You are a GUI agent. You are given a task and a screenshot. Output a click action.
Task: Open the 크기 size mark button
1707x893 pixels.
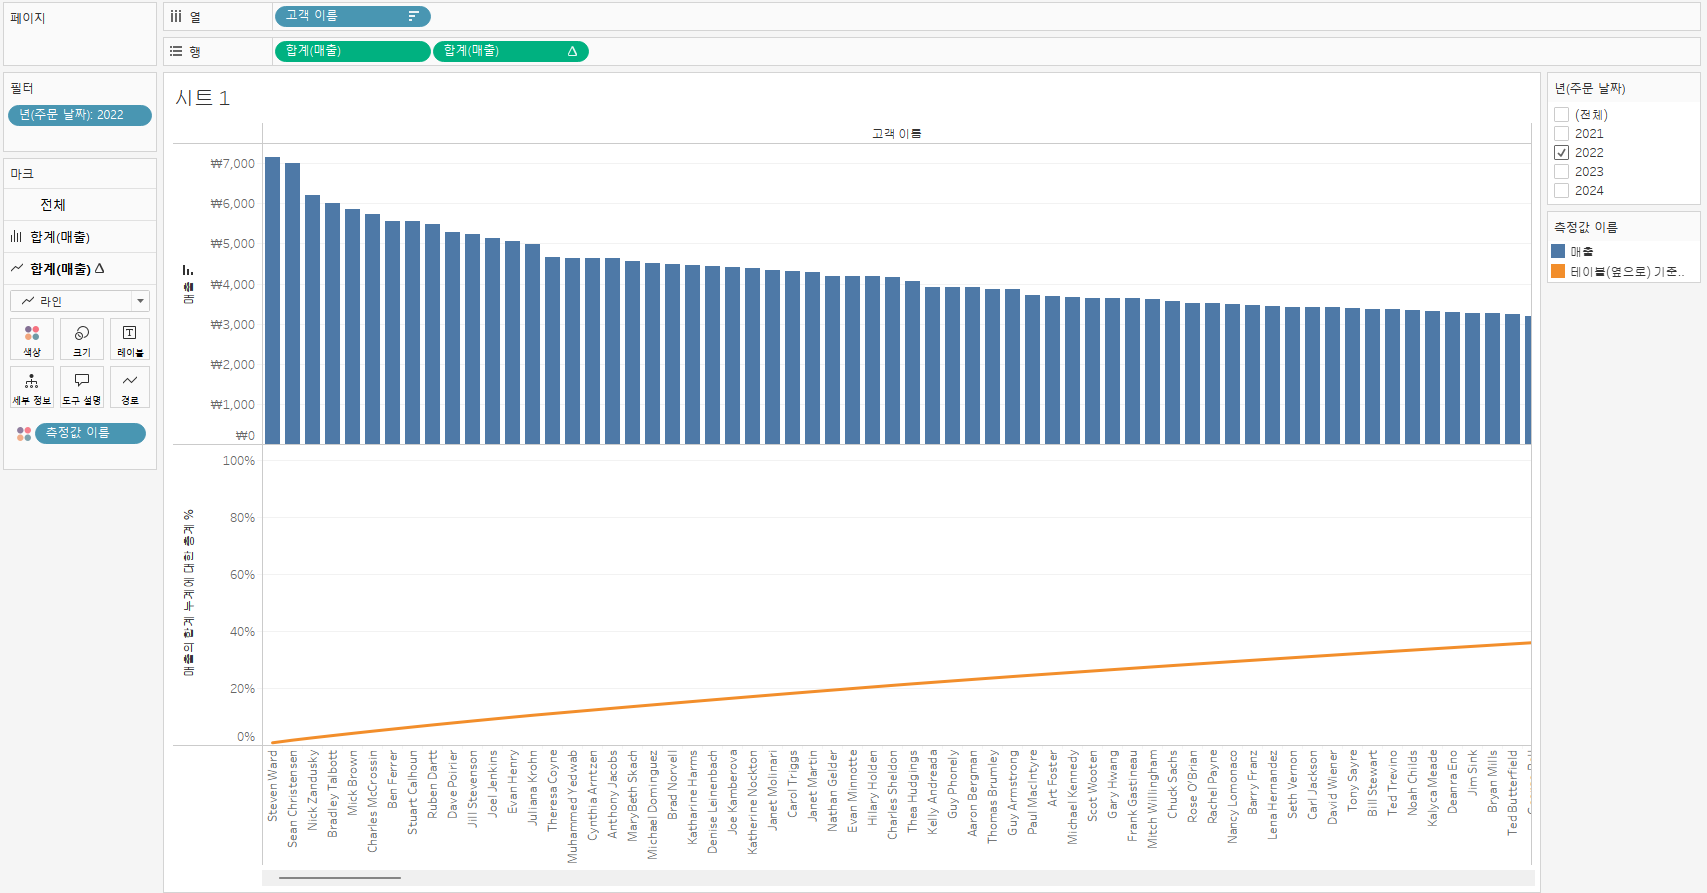tap(82, 339)
